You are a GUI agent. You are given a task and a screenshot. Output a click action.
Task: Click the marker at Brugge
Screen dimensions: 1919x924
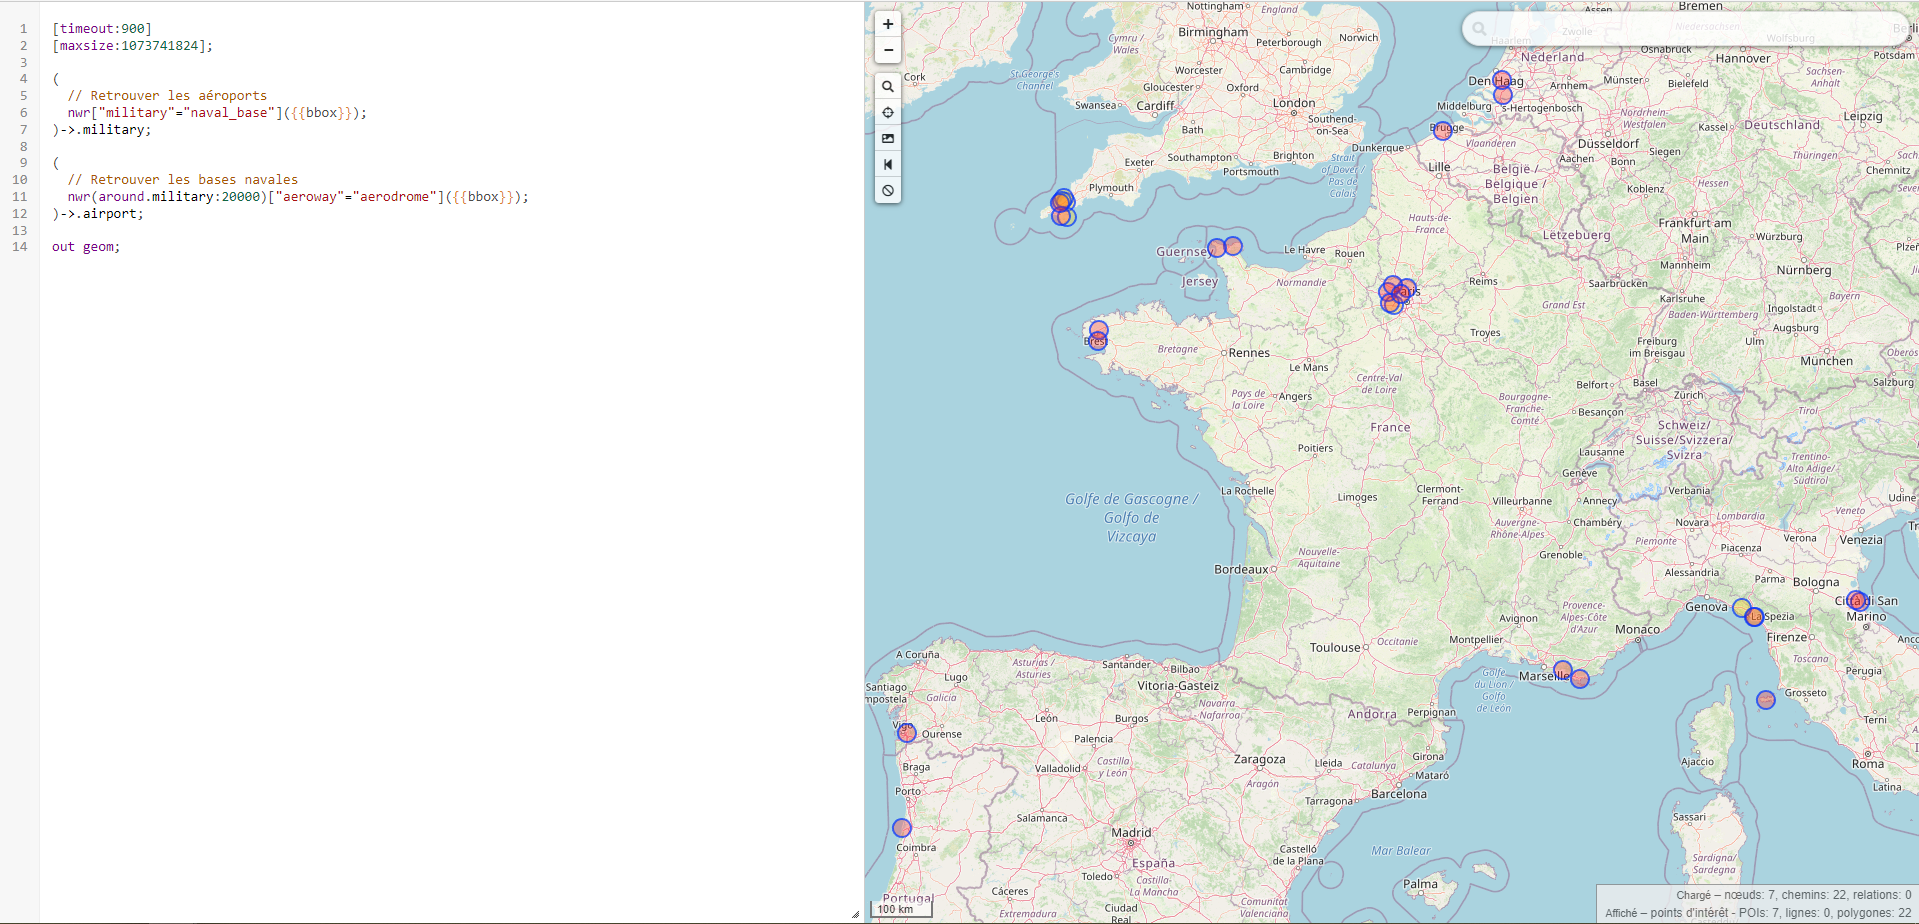point(1442,130)
